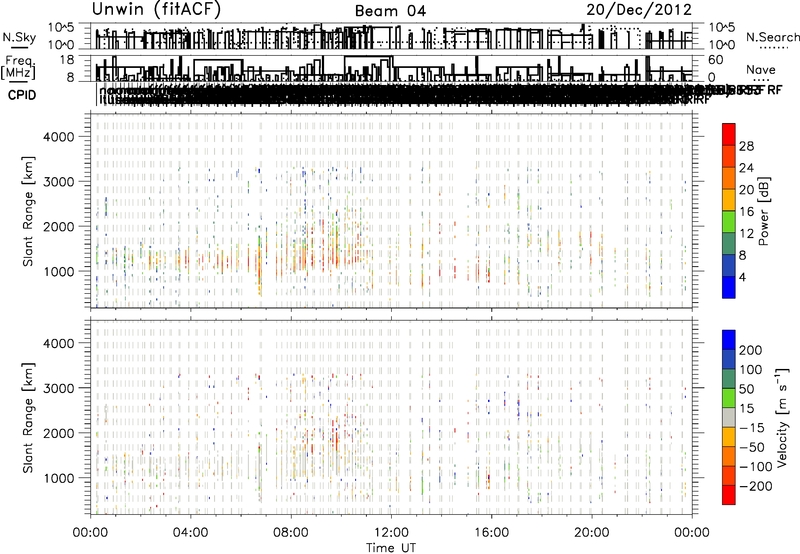
Task: Pick the red bottom segment of Velocity color bar
Action: (729, 495)
